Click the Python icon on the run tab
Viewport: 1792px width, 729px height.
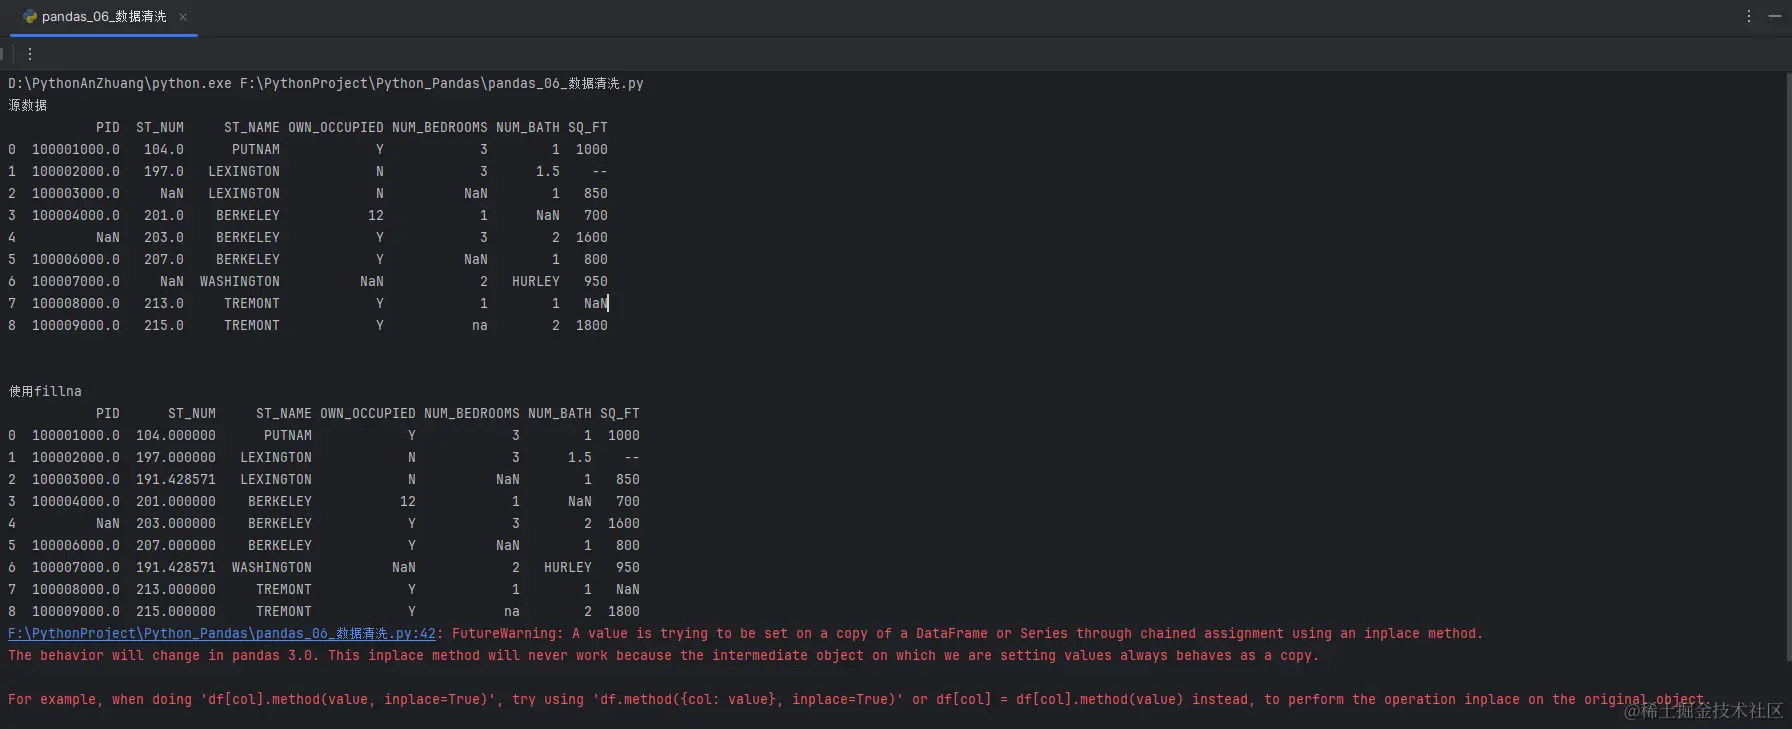[x=30, y=17]
